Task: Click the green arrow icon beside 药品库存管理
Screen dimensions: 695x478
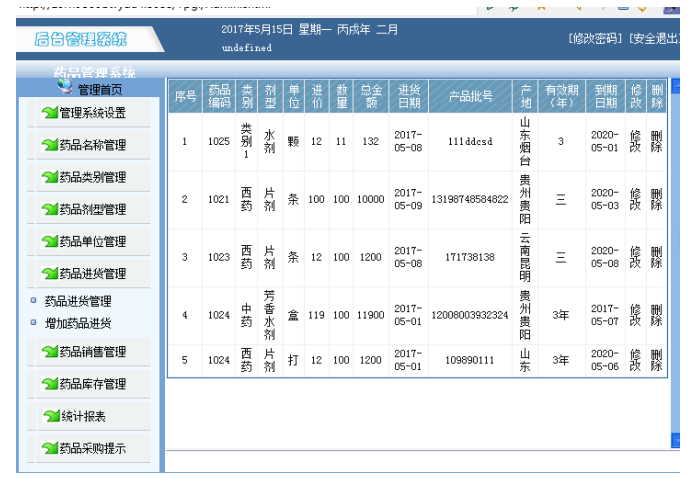Action: (50, 384)
